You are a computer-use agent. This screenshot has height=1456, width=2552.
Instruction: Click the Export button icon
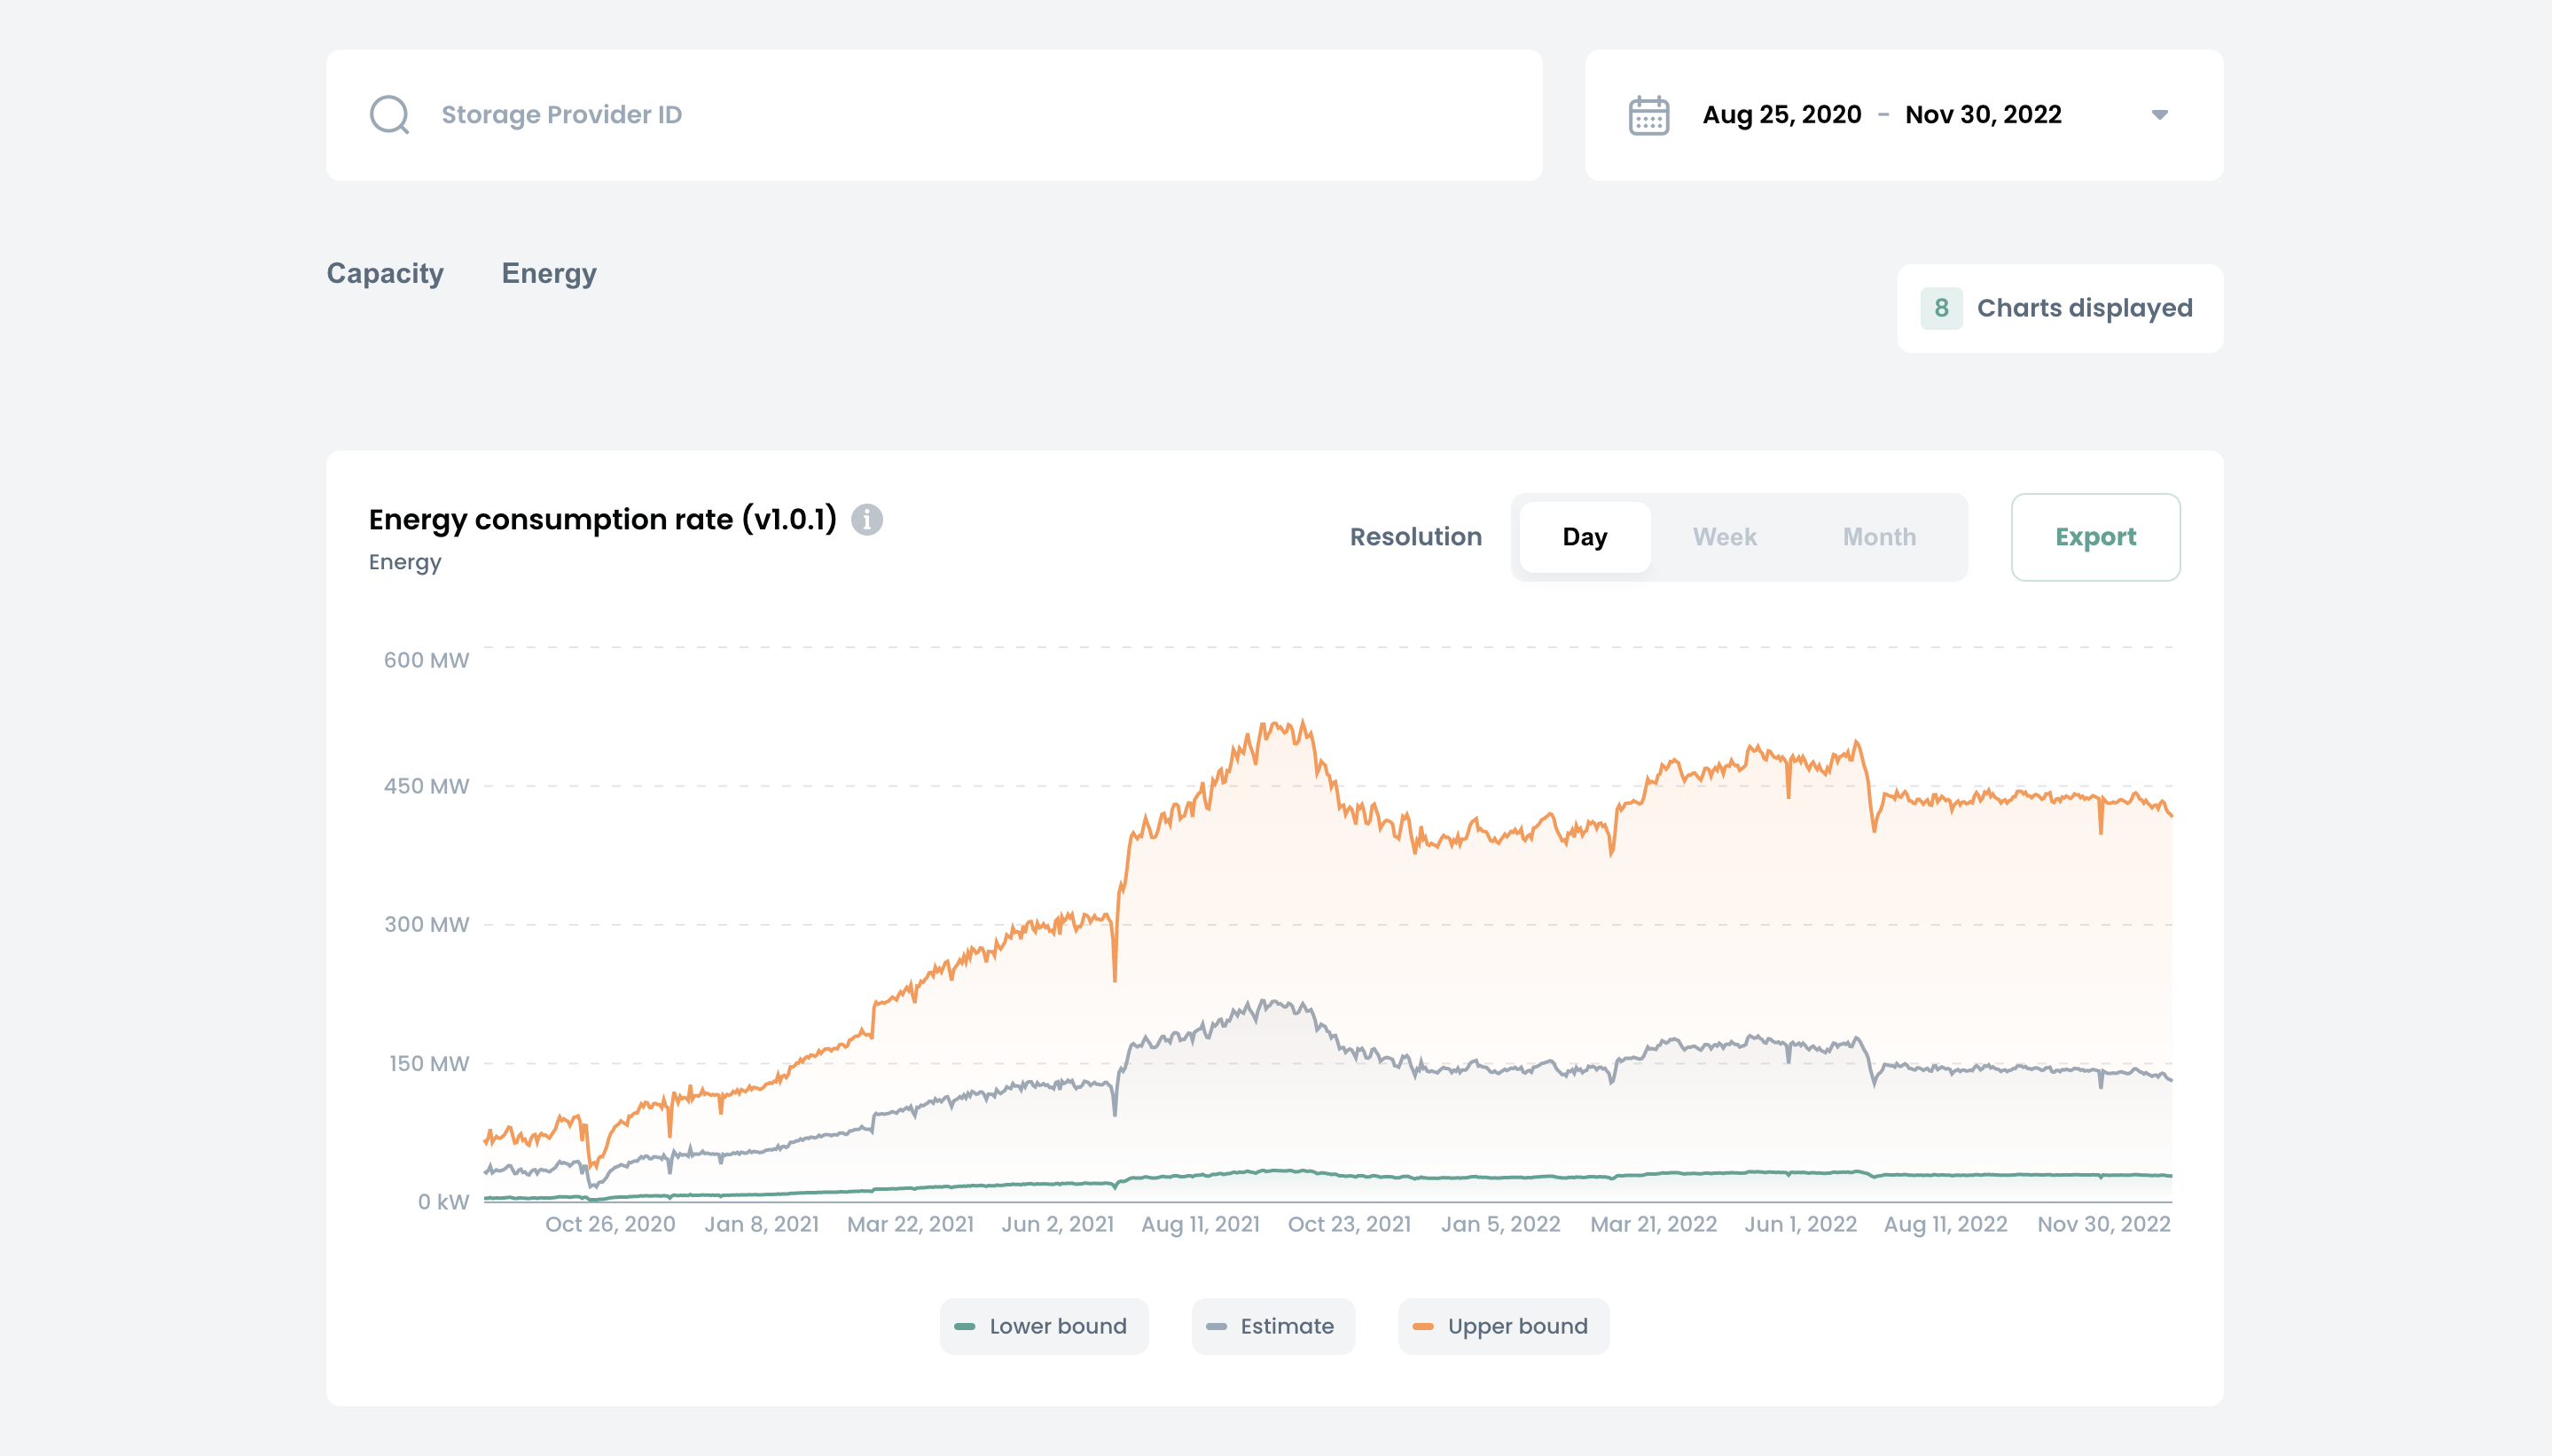point(2096,536)
